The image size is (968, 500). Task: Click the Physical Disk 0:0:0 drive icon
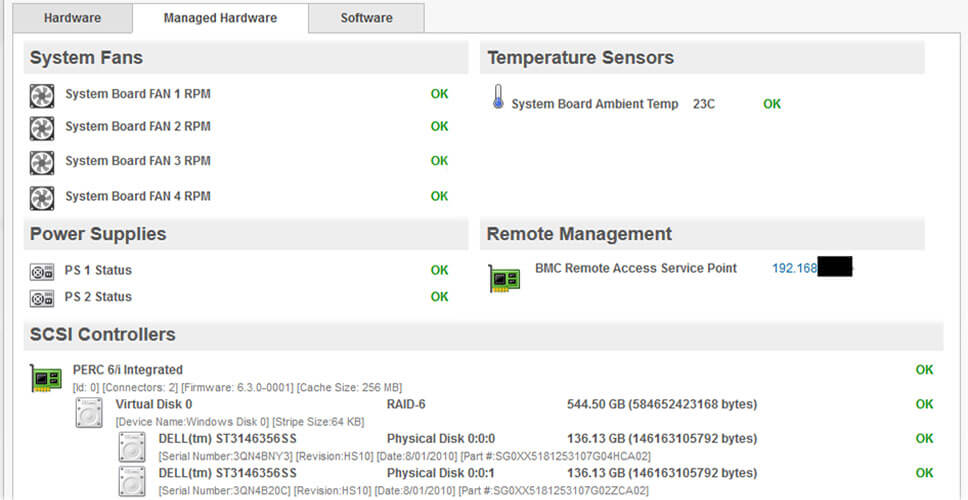click(132, 447)
